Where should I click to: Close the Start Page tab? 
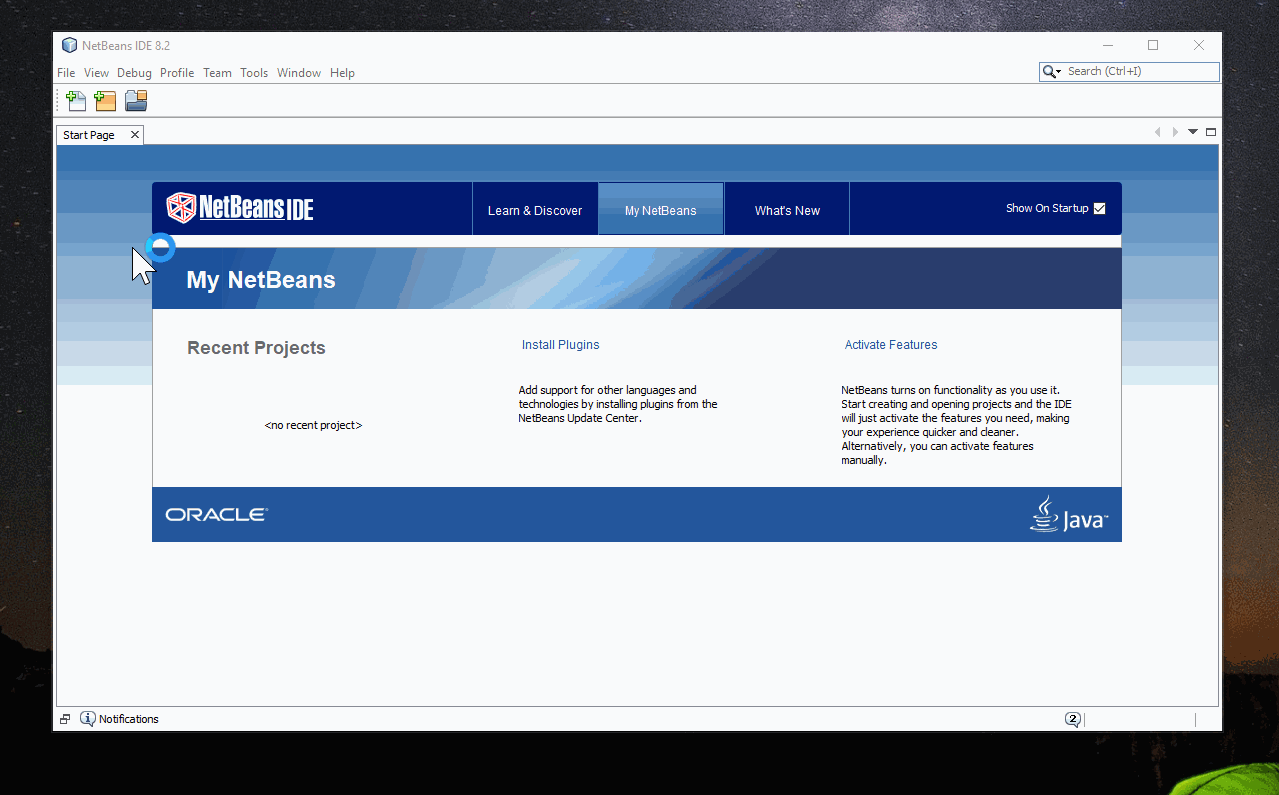(135, 135)
